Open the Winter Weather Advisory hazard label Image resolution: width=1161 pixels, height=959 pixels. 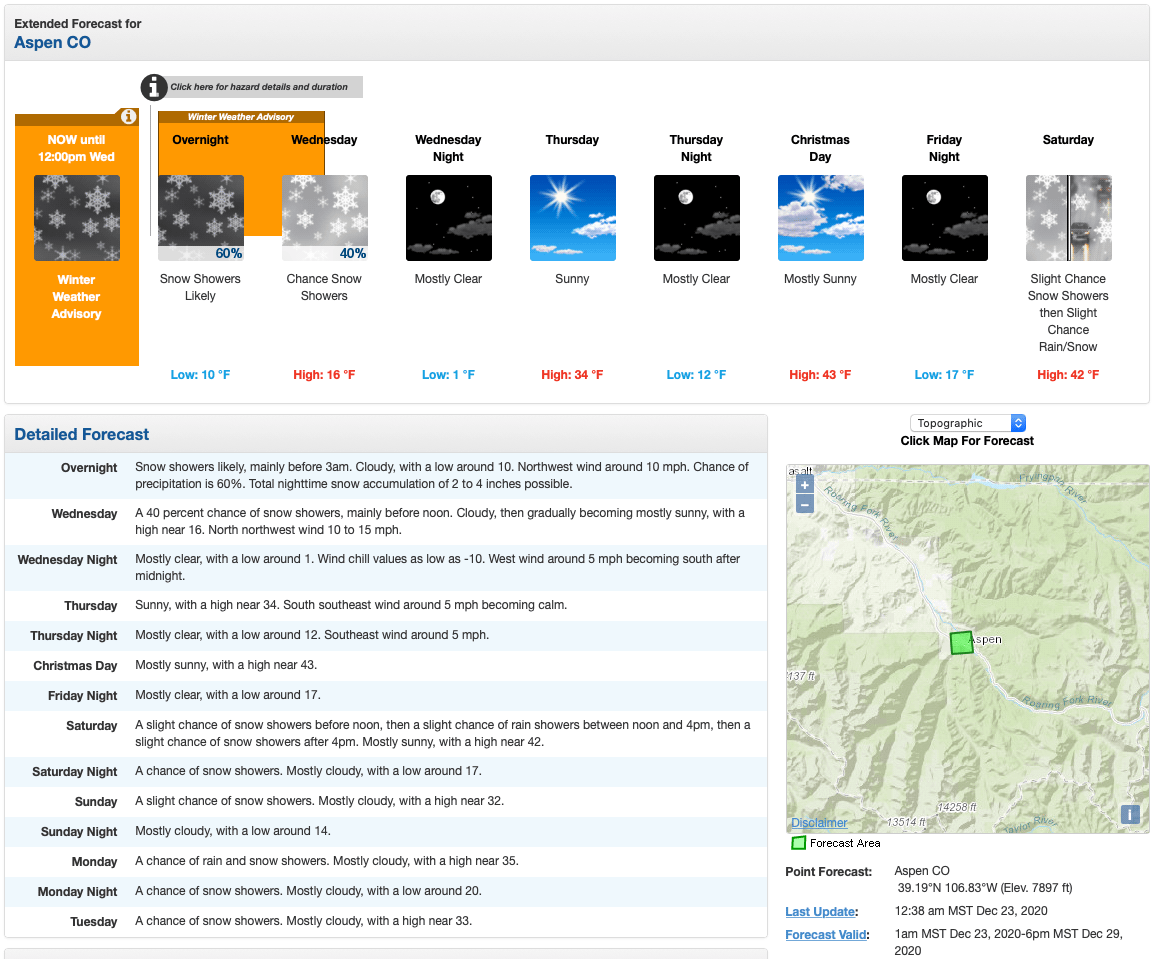point(241,116)
